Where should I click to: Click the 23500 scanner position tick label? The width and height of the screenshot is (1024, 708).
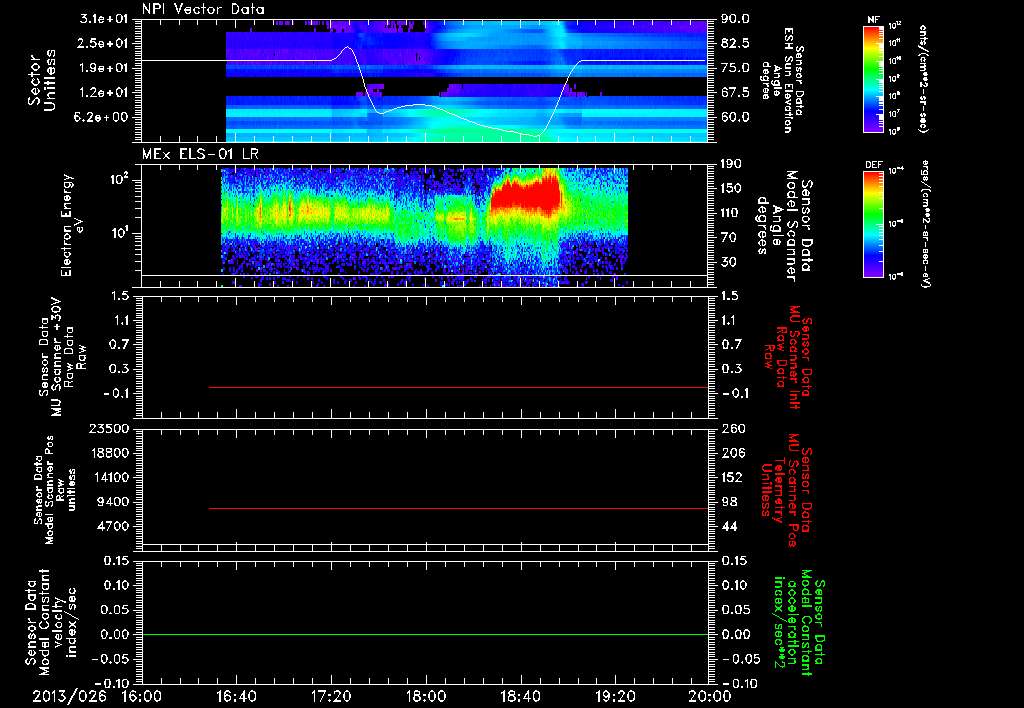click(110, 428)
